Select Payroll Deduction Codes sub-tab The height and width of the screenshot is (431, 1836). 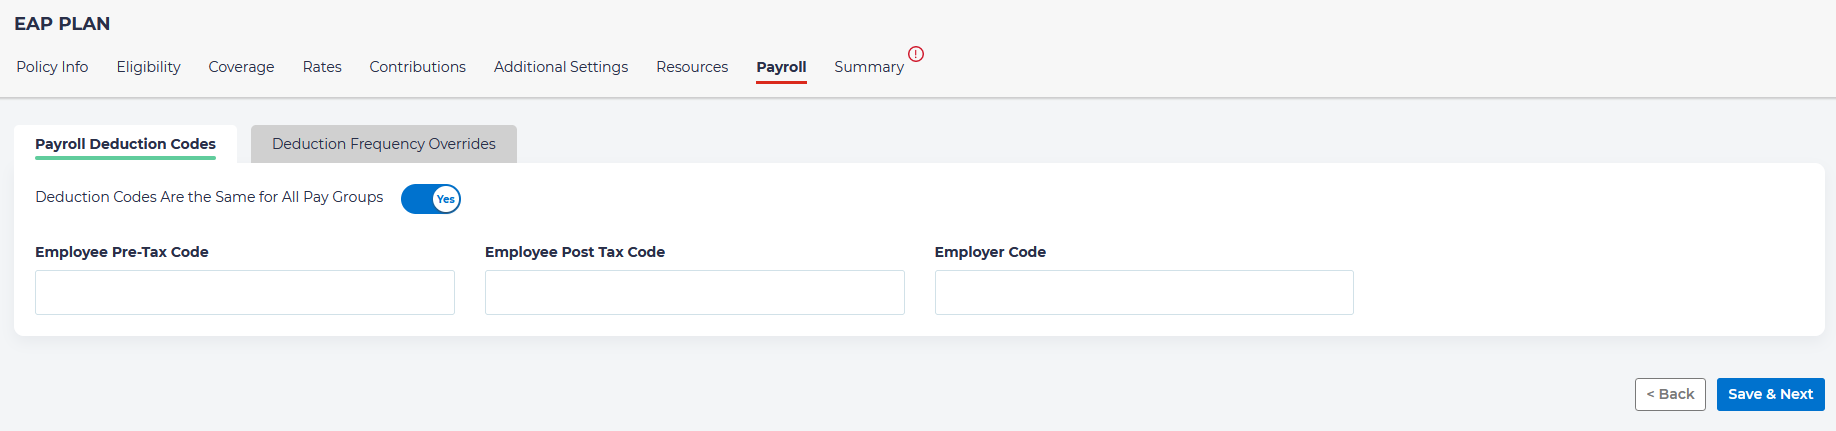tap(125, 144)
